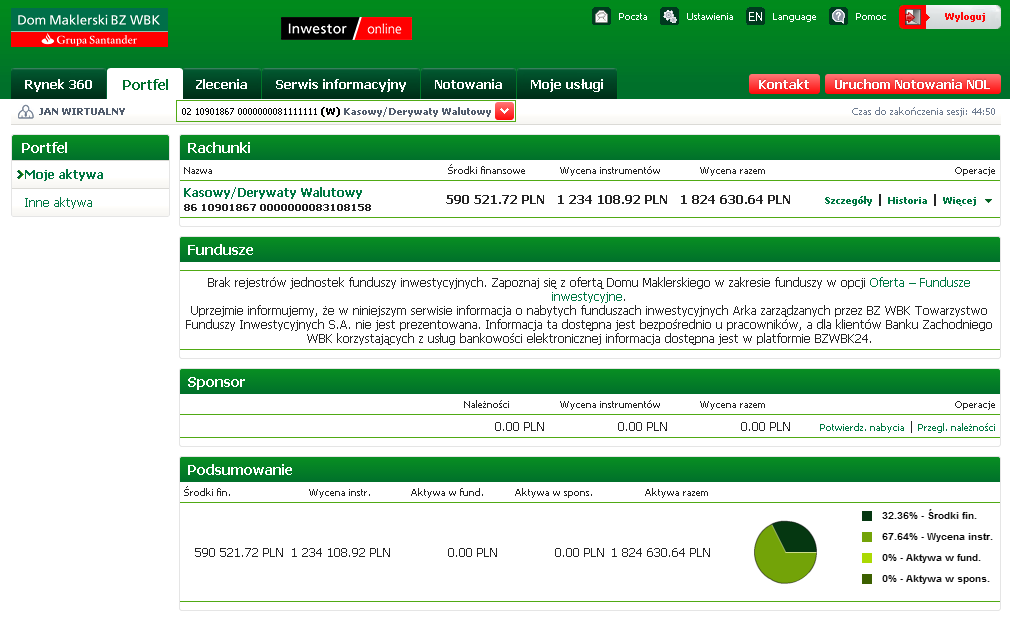Screen dimensions: 1010x633
Task: Click Potwierdz. nabycia in Sponsor section
Action: point(861,428)
